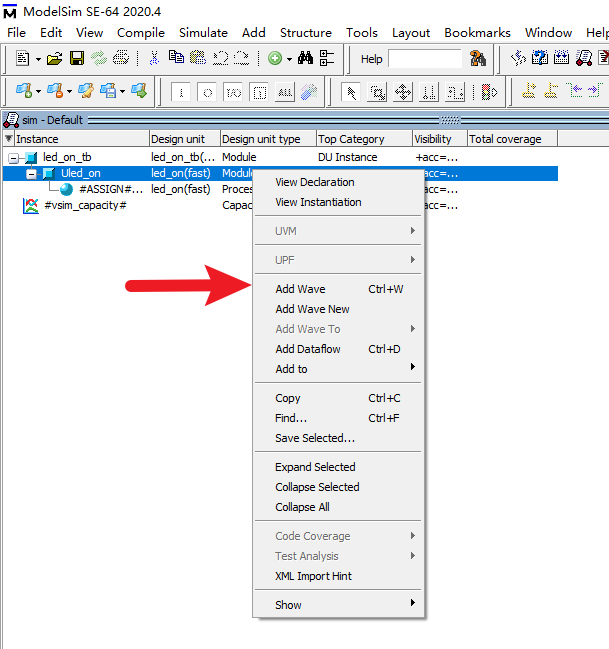Toggle the Inputs filter button (I)
Screen dimensions: 609x649
pyautogui.click(x=181, y=92)
